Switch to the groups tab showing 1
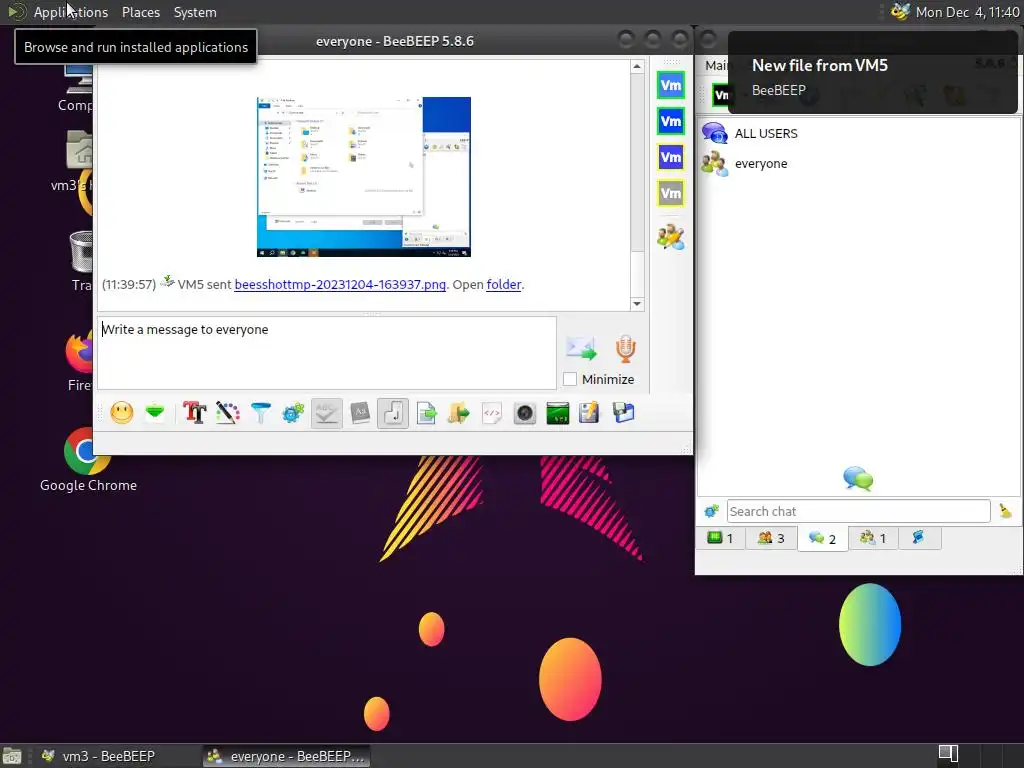This screenshot has width=1024, height=768. (x=873, y=538)
